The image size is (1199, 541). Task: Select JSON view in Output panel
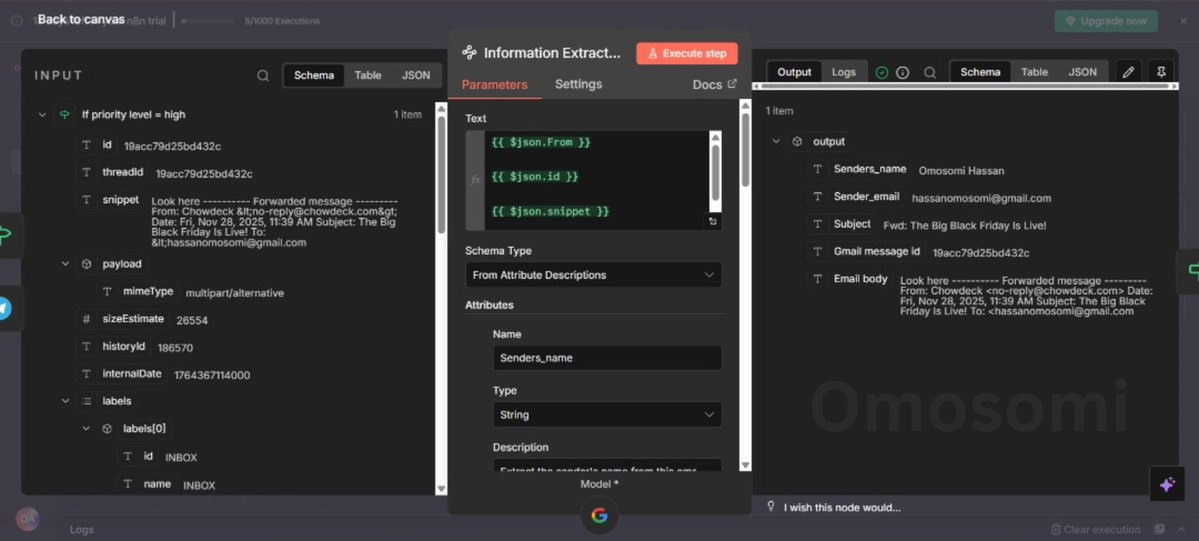(1082, 72)
